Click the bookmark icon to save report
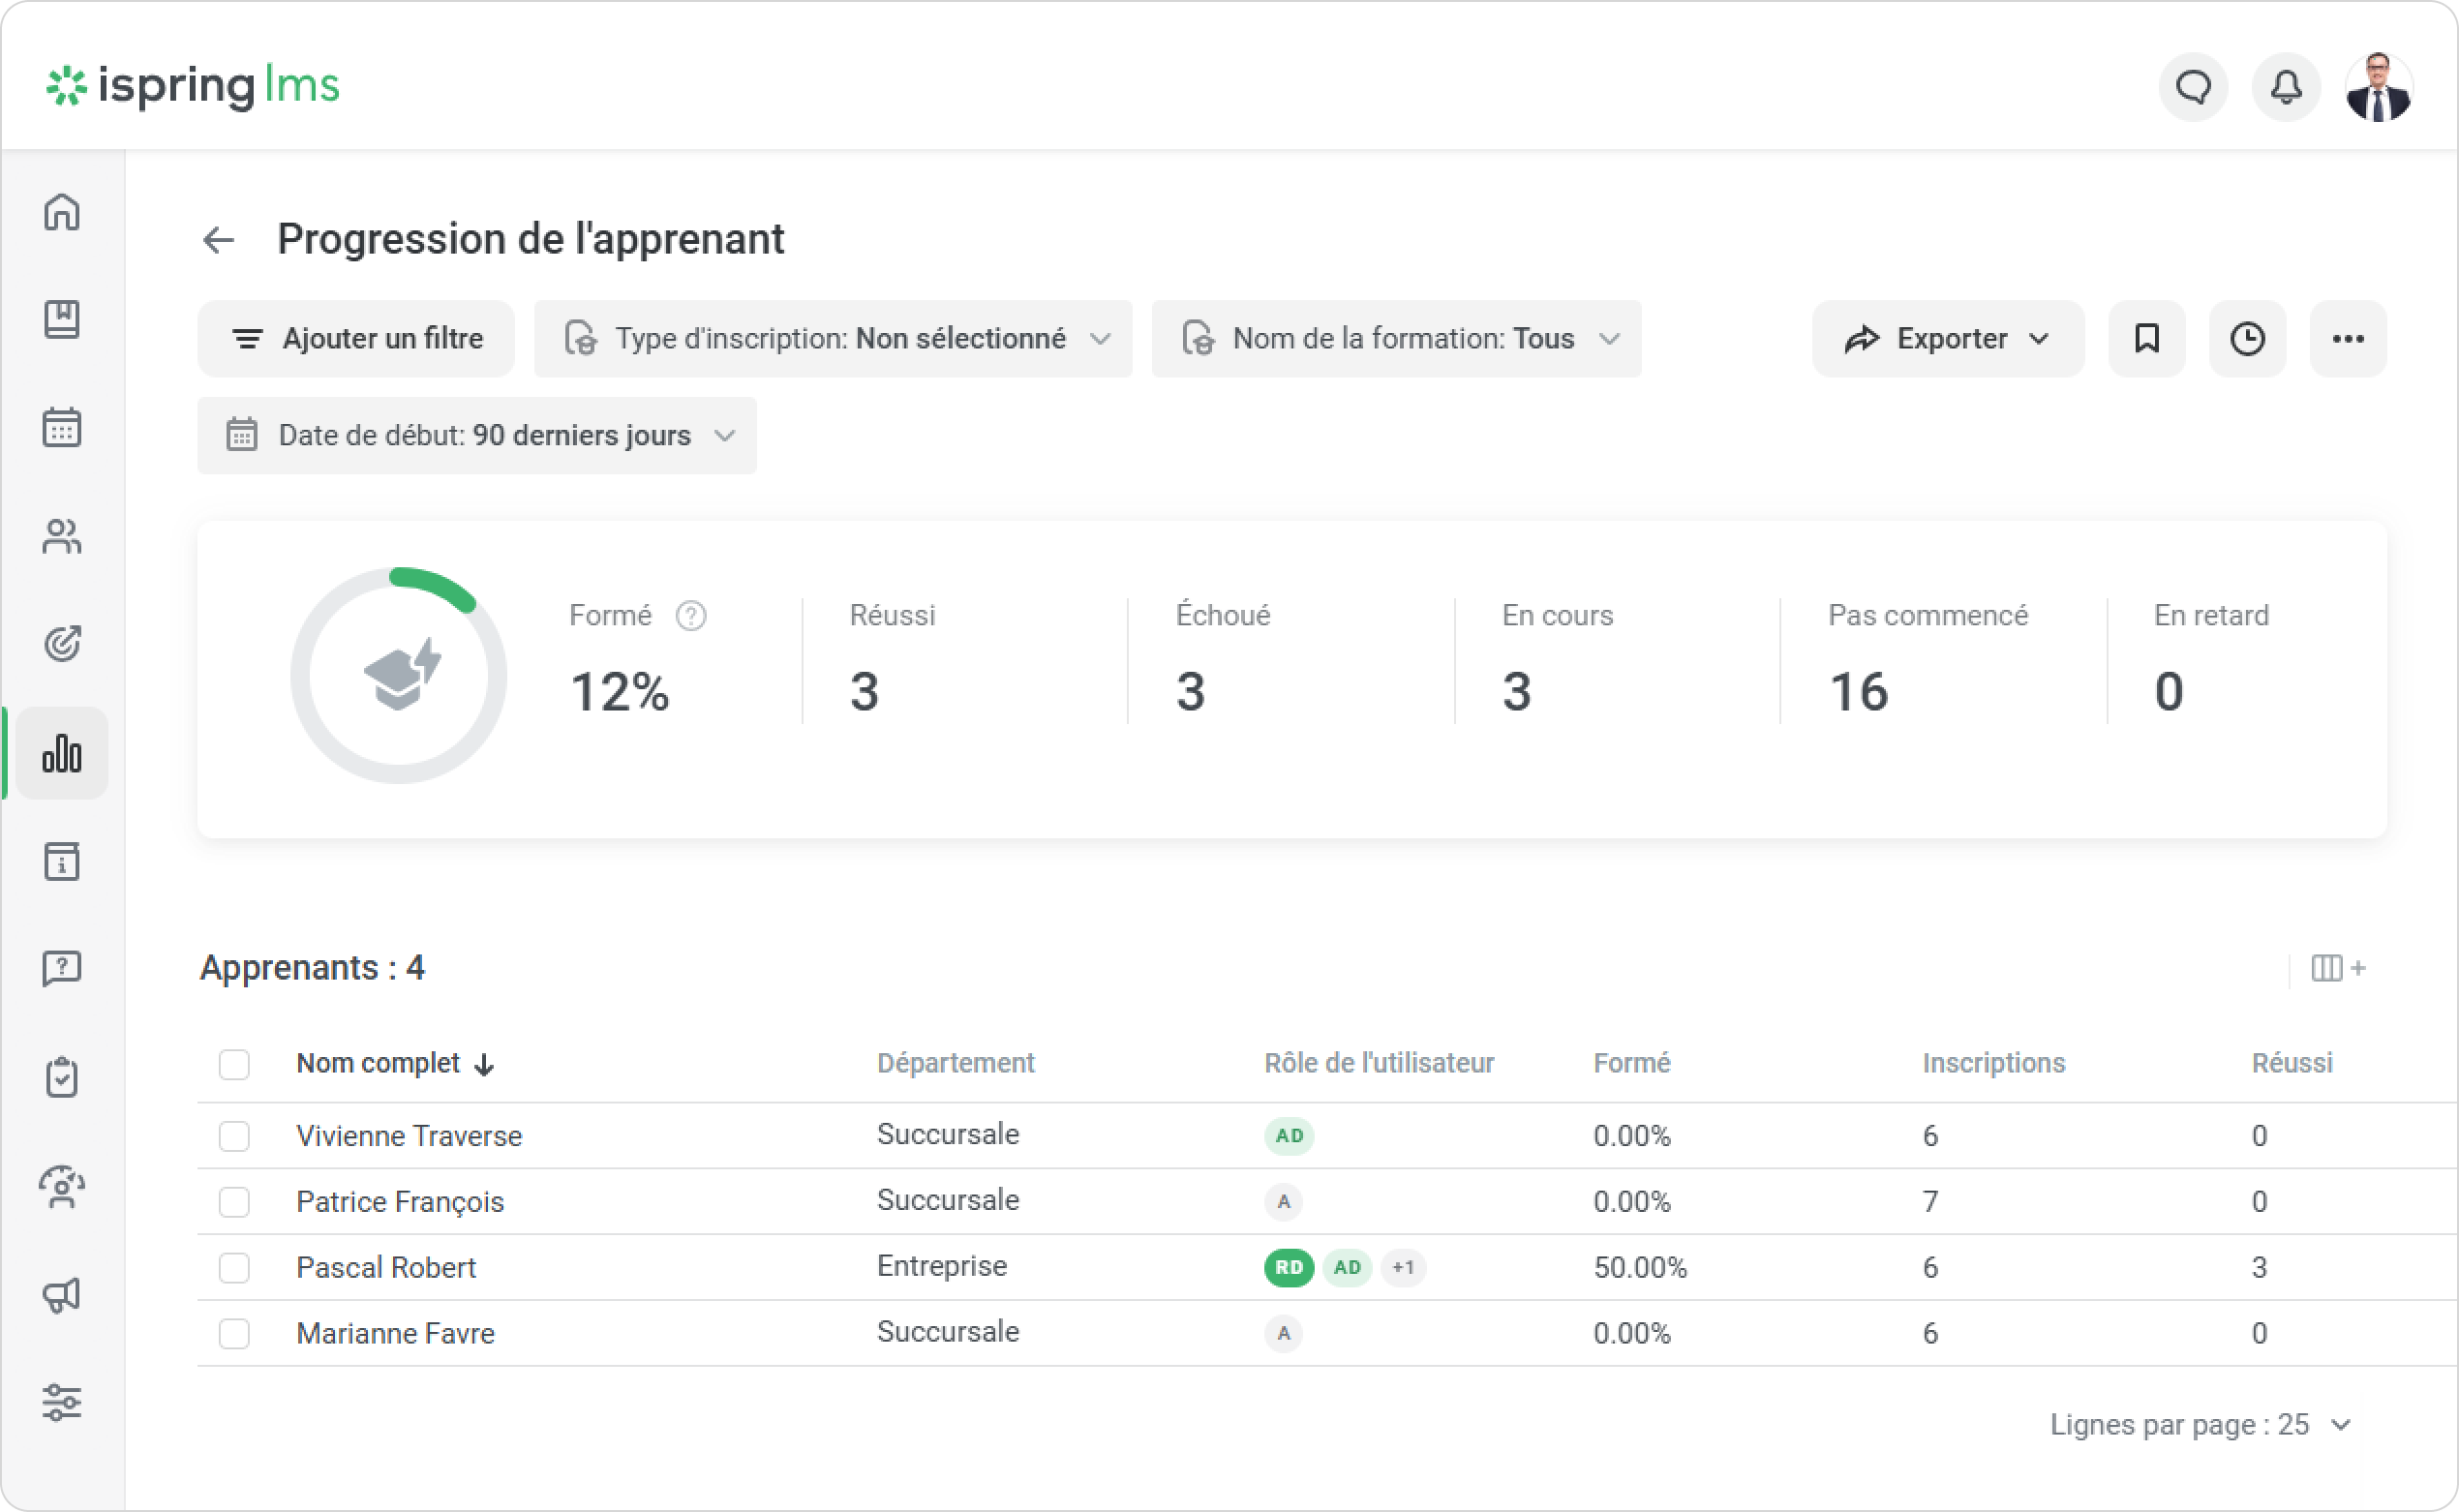This screenshot has height=1512, width=2459. (x=2146, y=339)
